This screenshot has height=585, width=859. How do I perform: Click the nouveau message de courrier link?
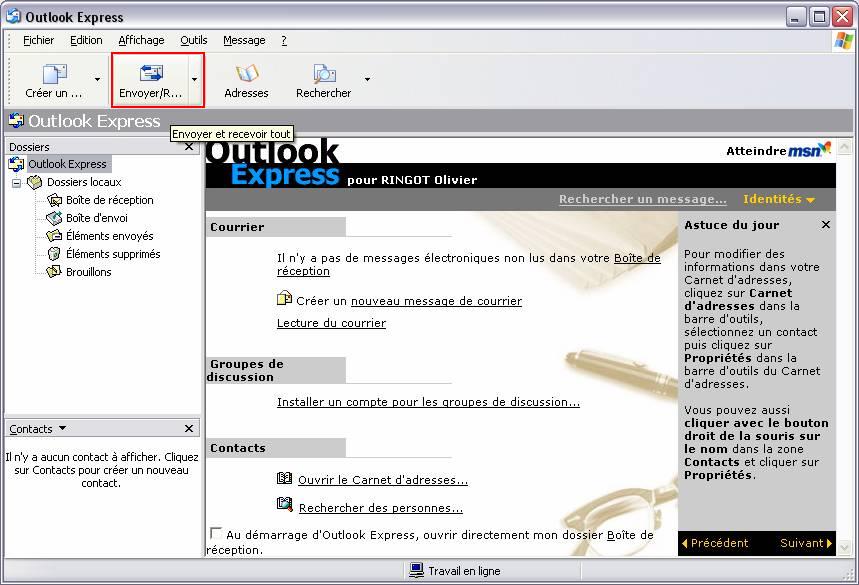point(437,301)
